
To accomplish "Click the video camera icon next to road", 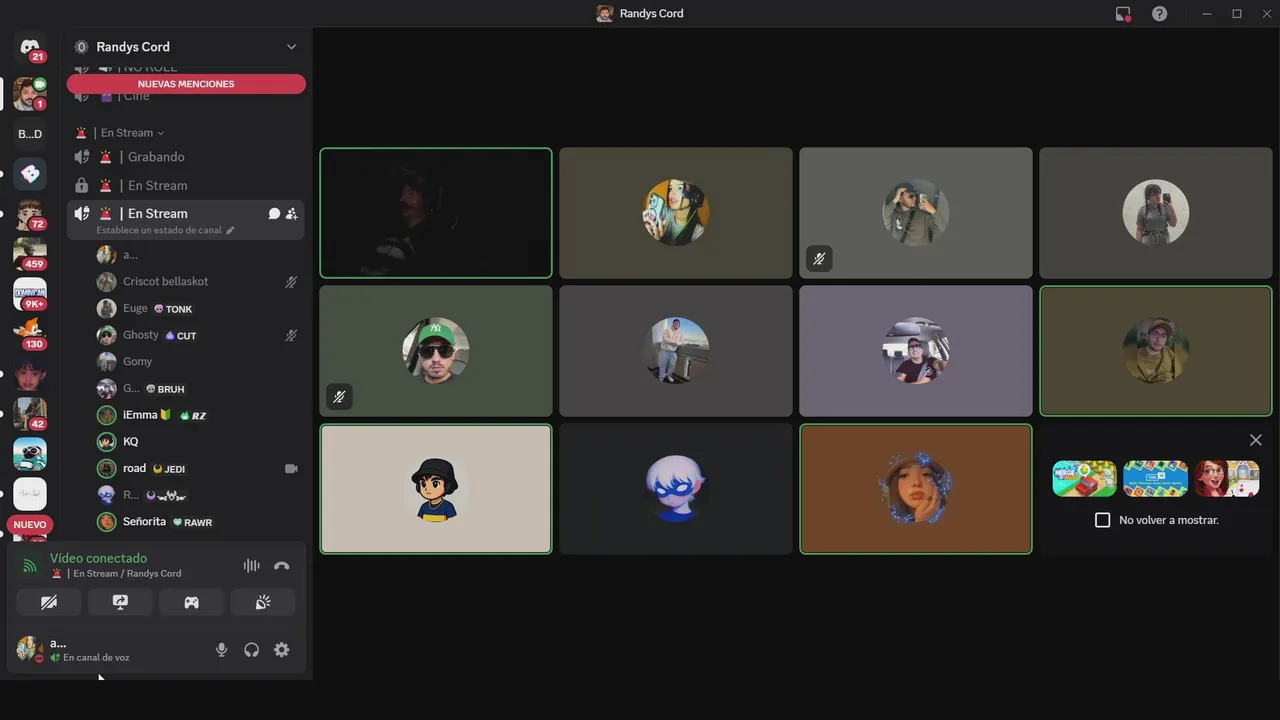I will [291, 468].
